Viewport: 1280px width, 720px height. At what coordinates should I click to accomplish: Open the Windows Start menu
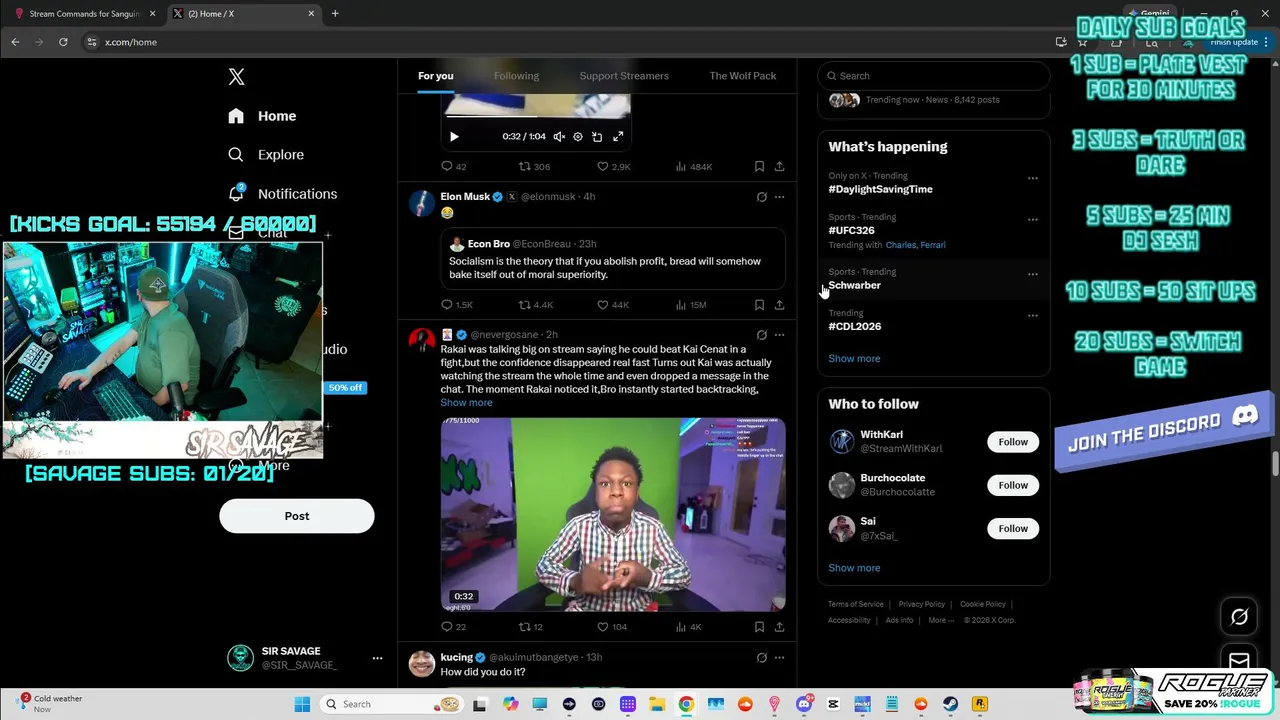pos(302,704)
